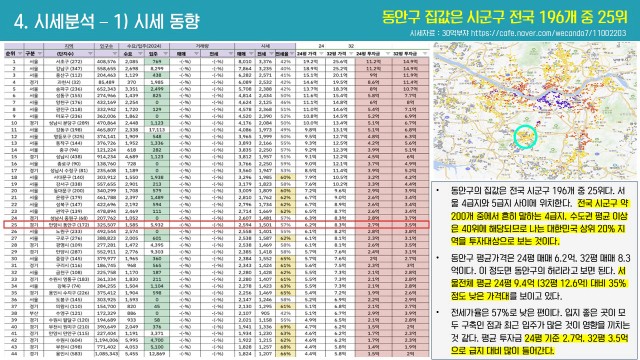Screen dimensions: 640x360
Task: Open the 32평 가격 filter dropdown
Action: pos(351,54)
